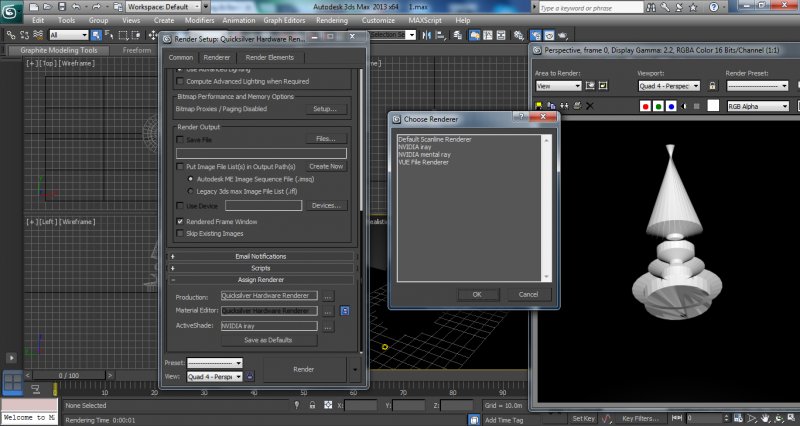Click Save as Defaults button

tap(268, 340)
